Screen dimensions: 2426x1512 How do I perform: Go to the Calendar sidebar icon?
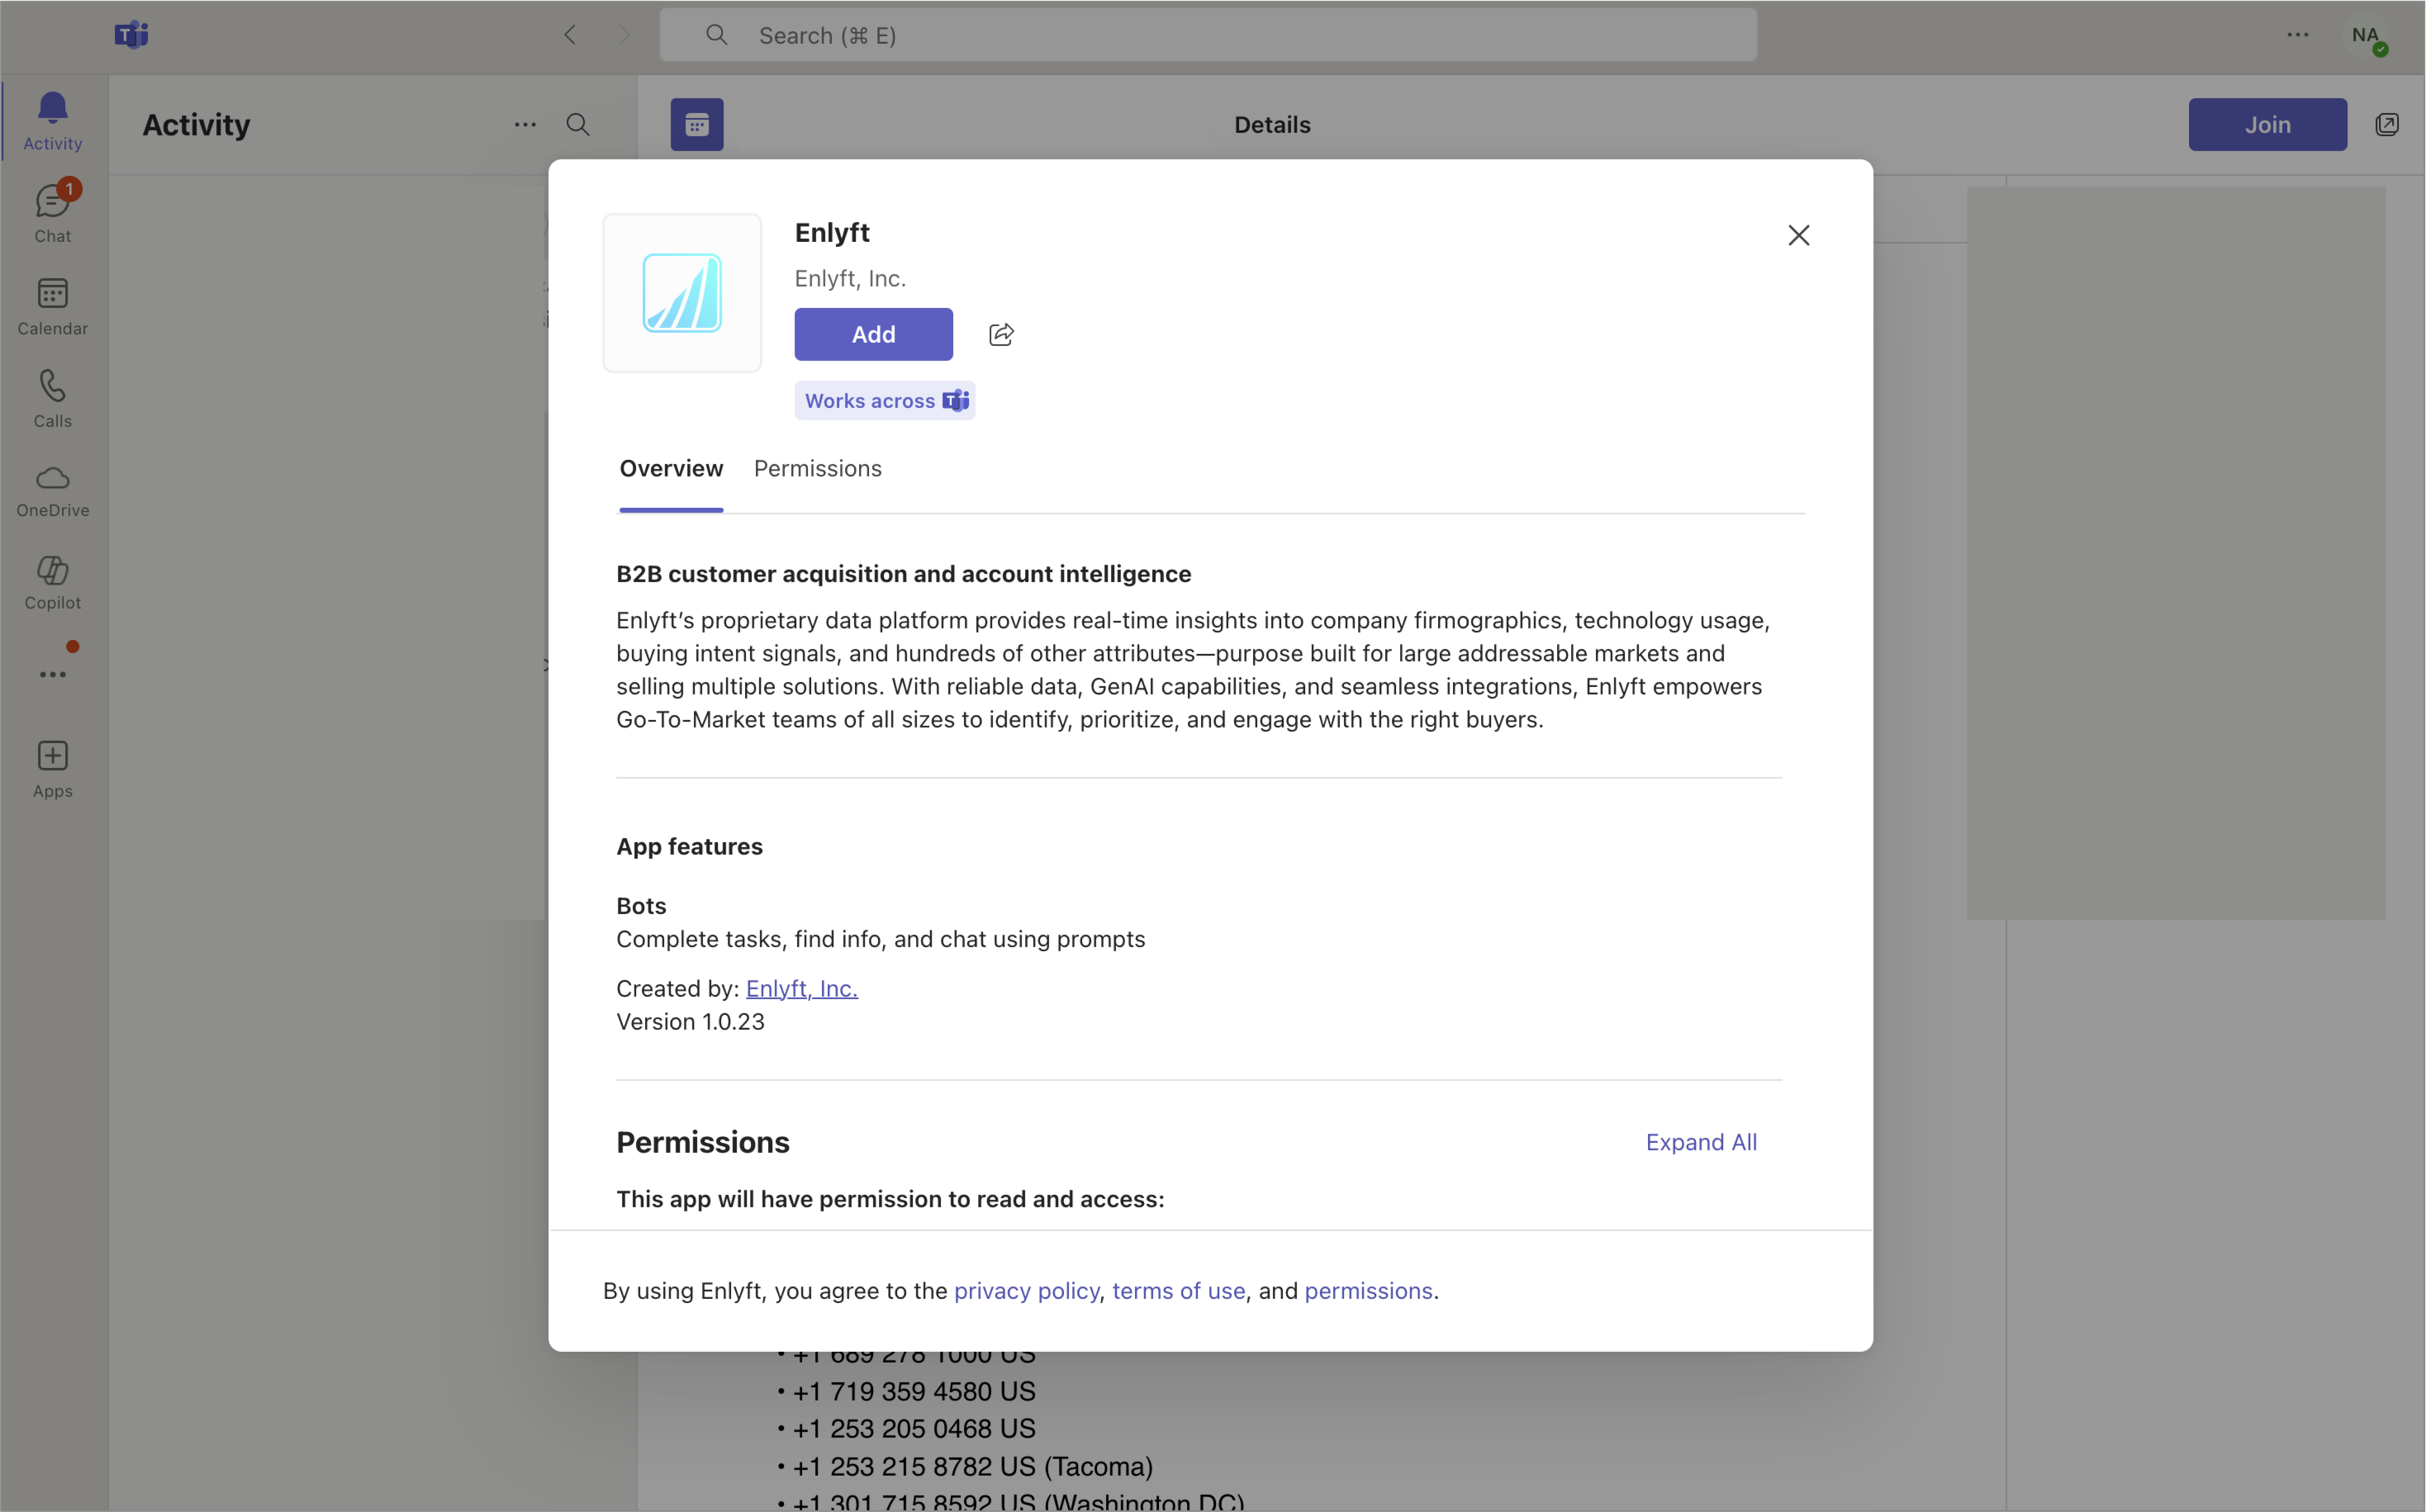(x=53, y=306)
